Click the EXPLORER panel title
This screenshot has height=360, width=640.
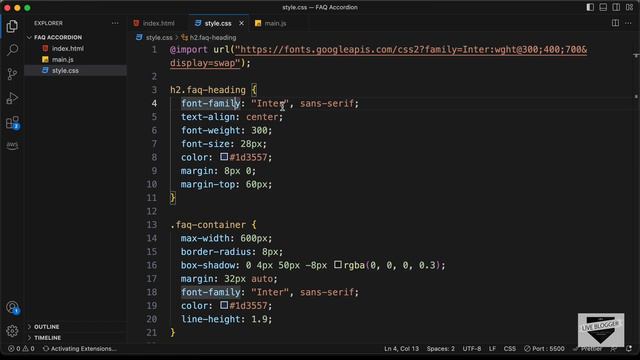[48, 23]
